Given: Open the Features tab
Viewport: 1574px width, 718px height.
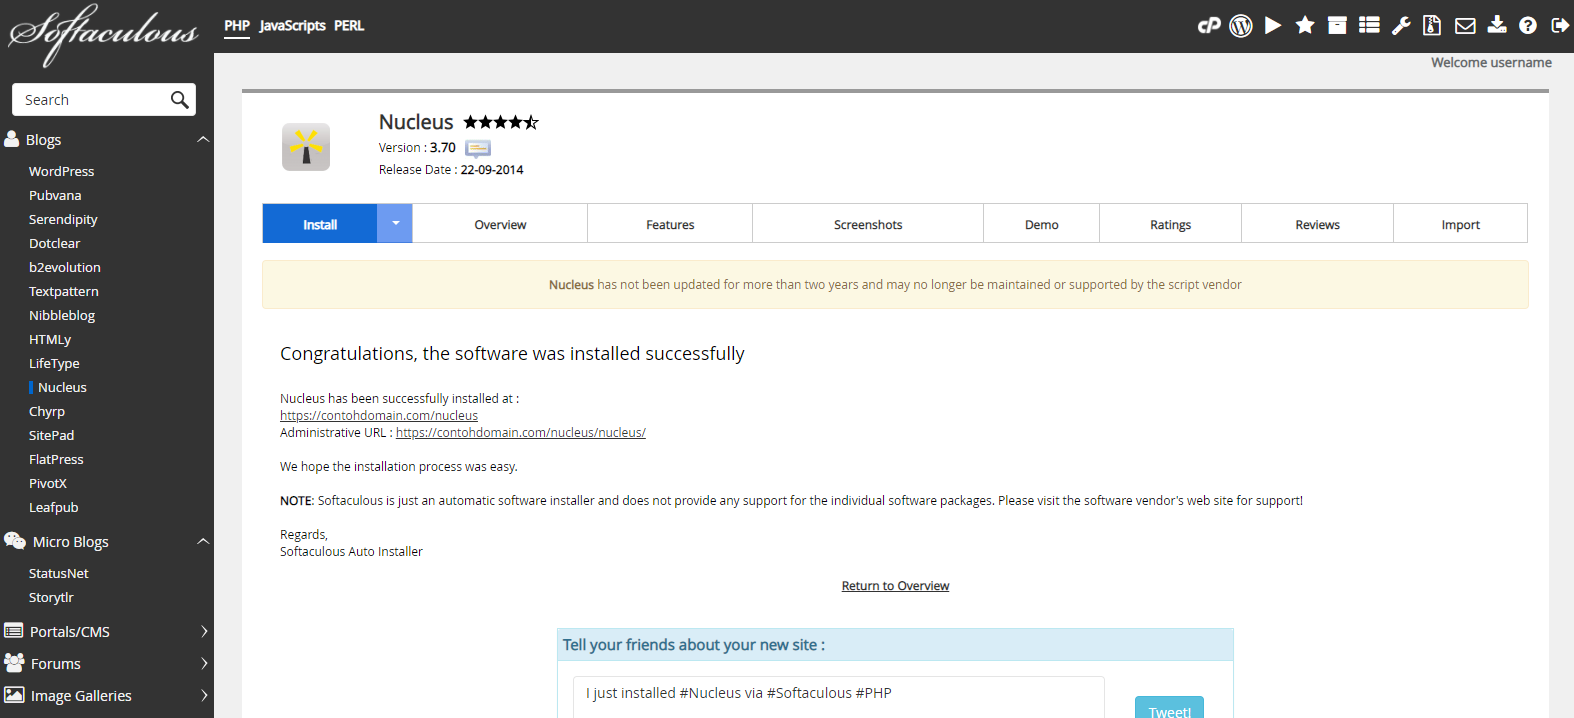Looking at the screenshot, I should [x=669, y=225].
